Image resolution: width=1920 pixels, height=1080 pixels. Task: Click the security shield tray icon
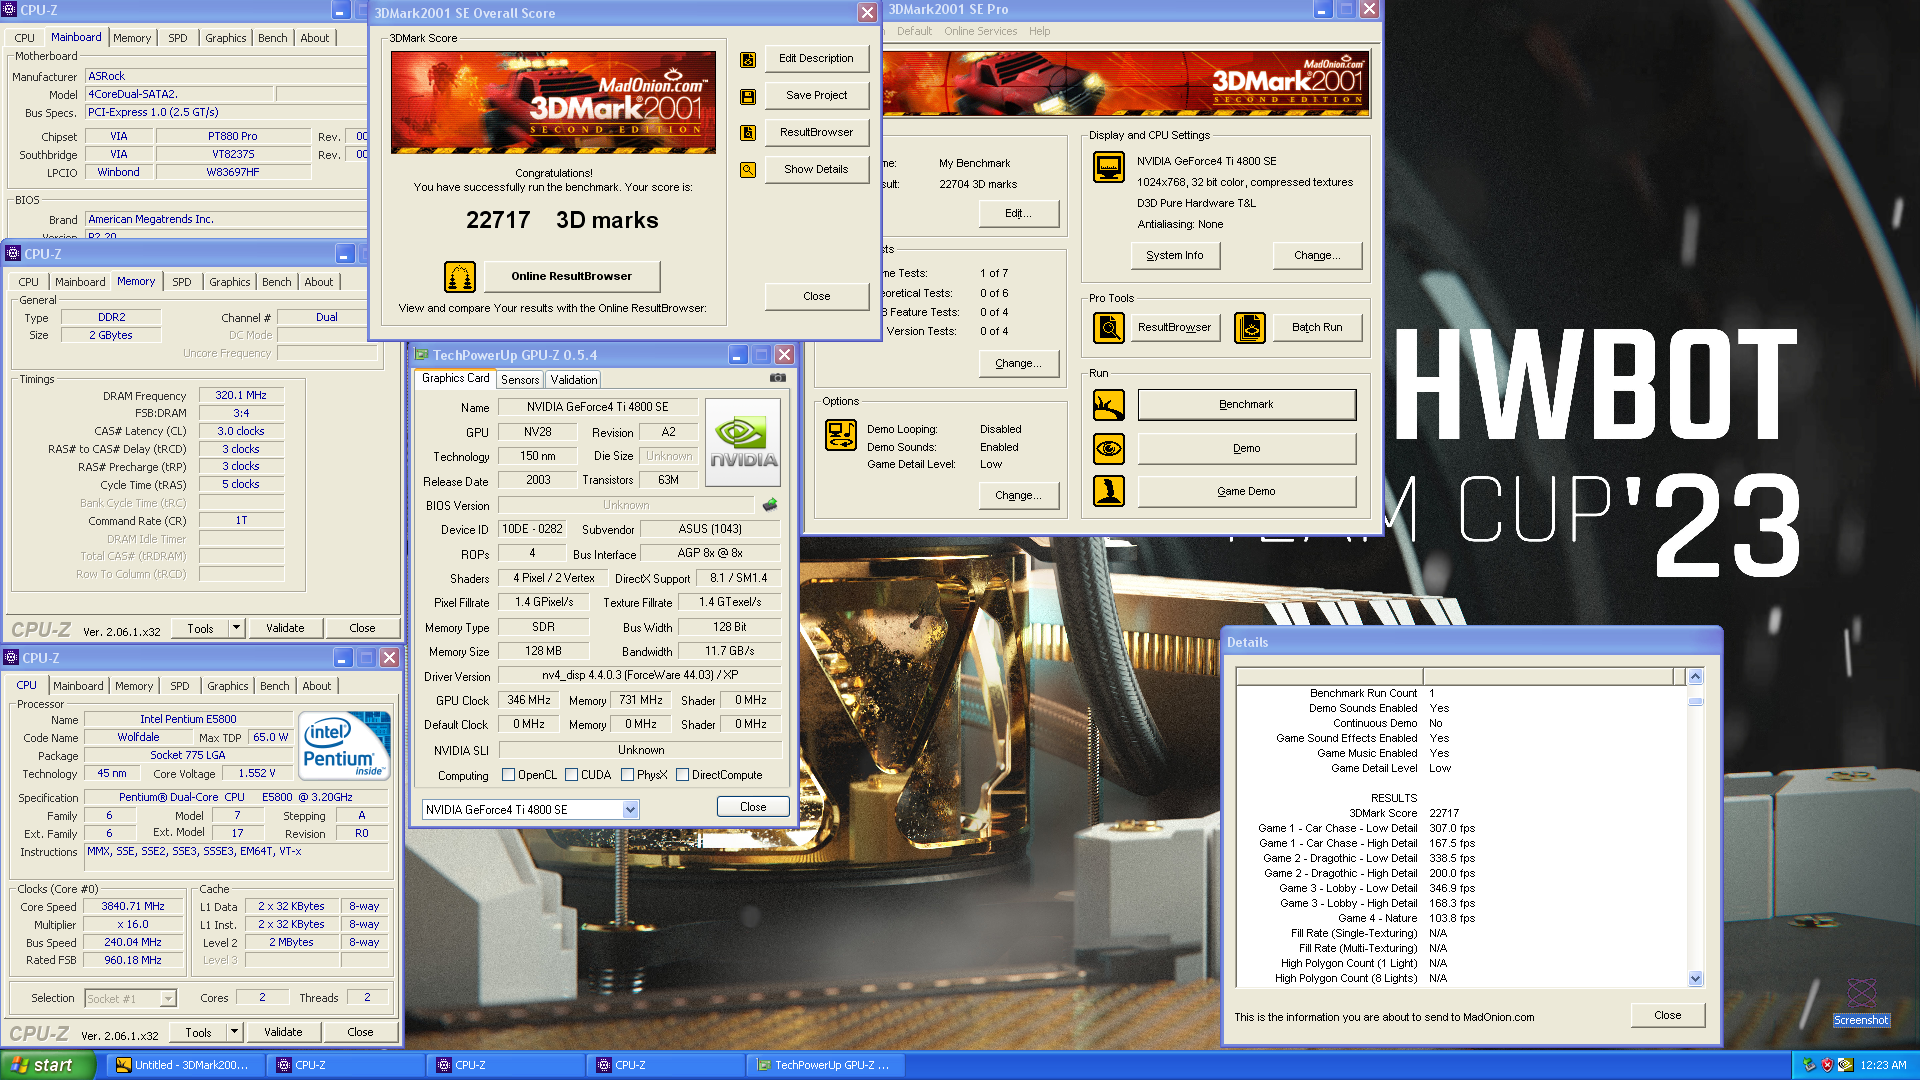(1827, 1065)
